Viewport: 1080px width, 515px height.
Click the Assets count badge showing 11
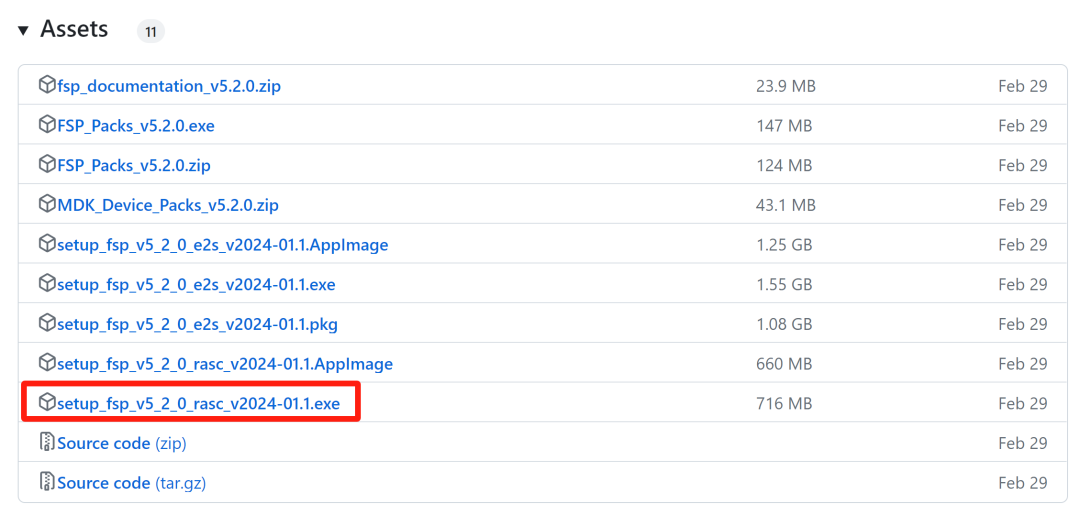pos(151,32)
